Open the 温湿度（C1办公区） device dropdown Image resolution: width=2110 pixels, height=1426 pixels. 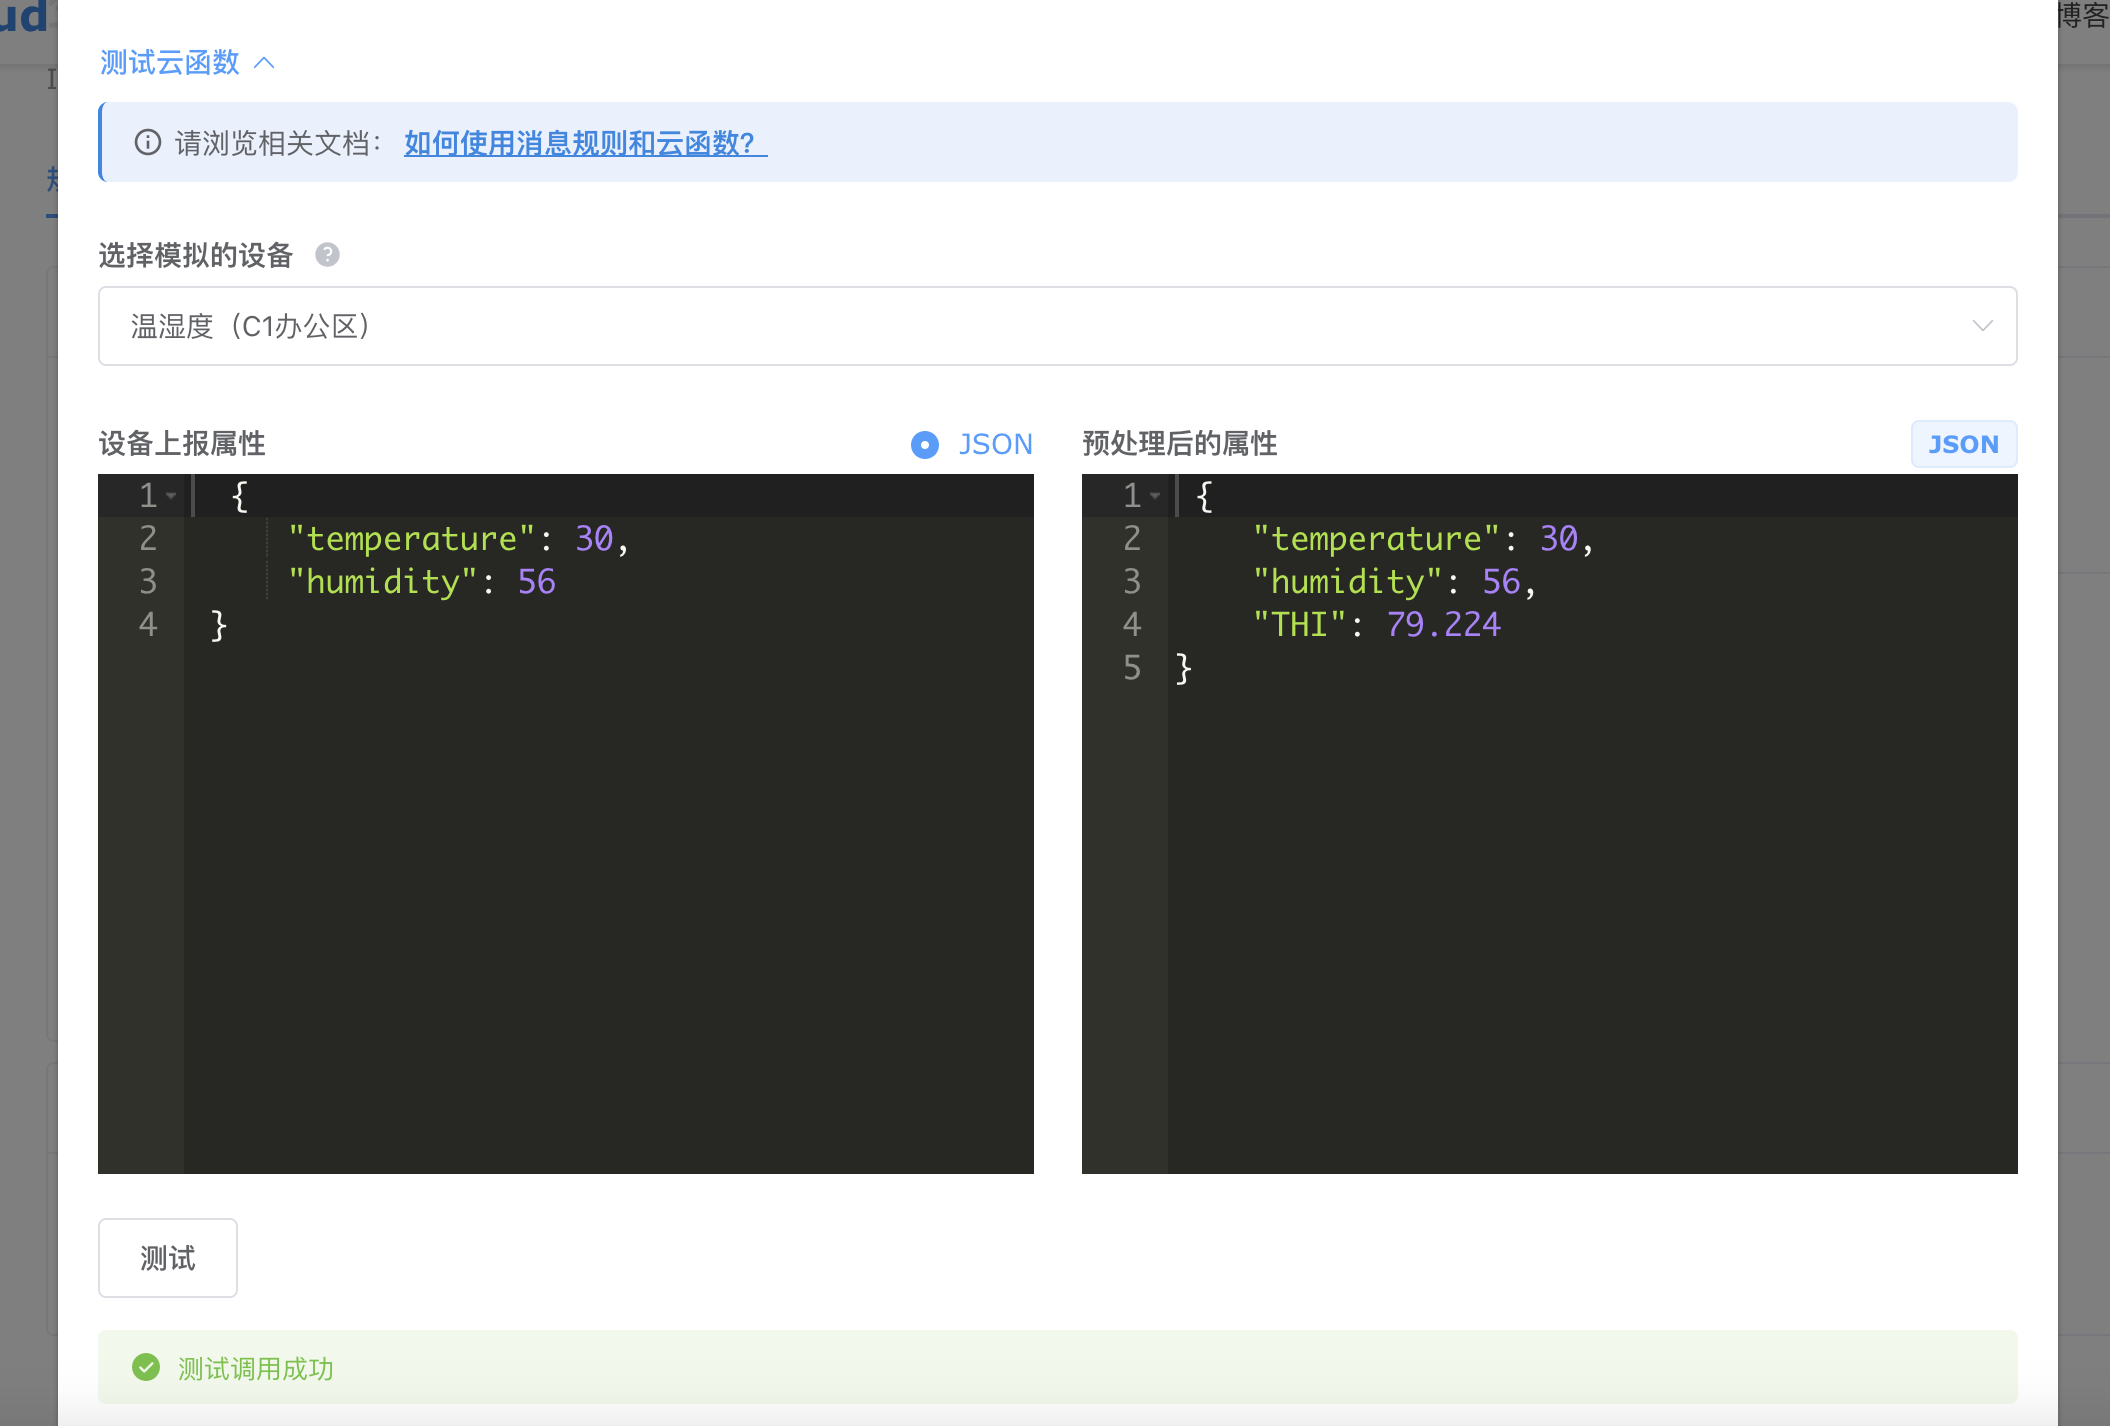pos(1057,326)
